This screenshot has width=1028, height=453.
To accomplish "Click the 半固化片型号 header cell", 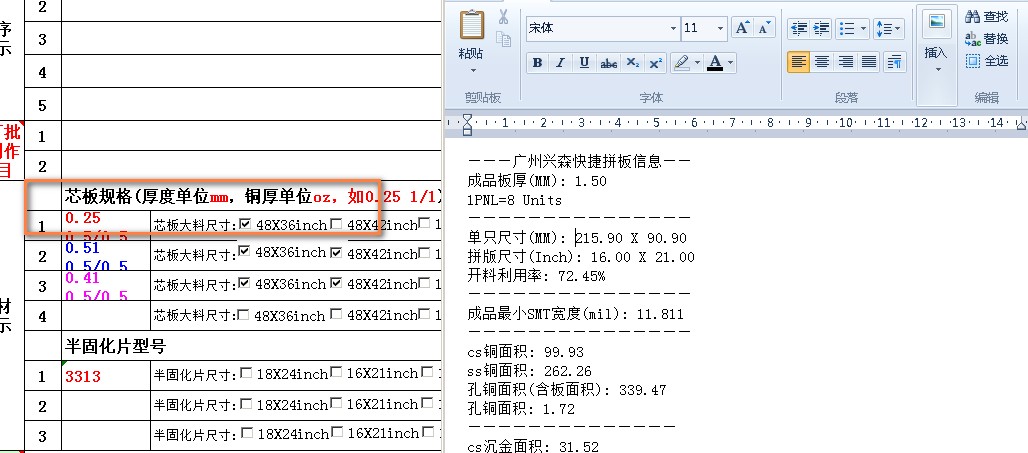I will pyautogui.click(x=252, y=345).
